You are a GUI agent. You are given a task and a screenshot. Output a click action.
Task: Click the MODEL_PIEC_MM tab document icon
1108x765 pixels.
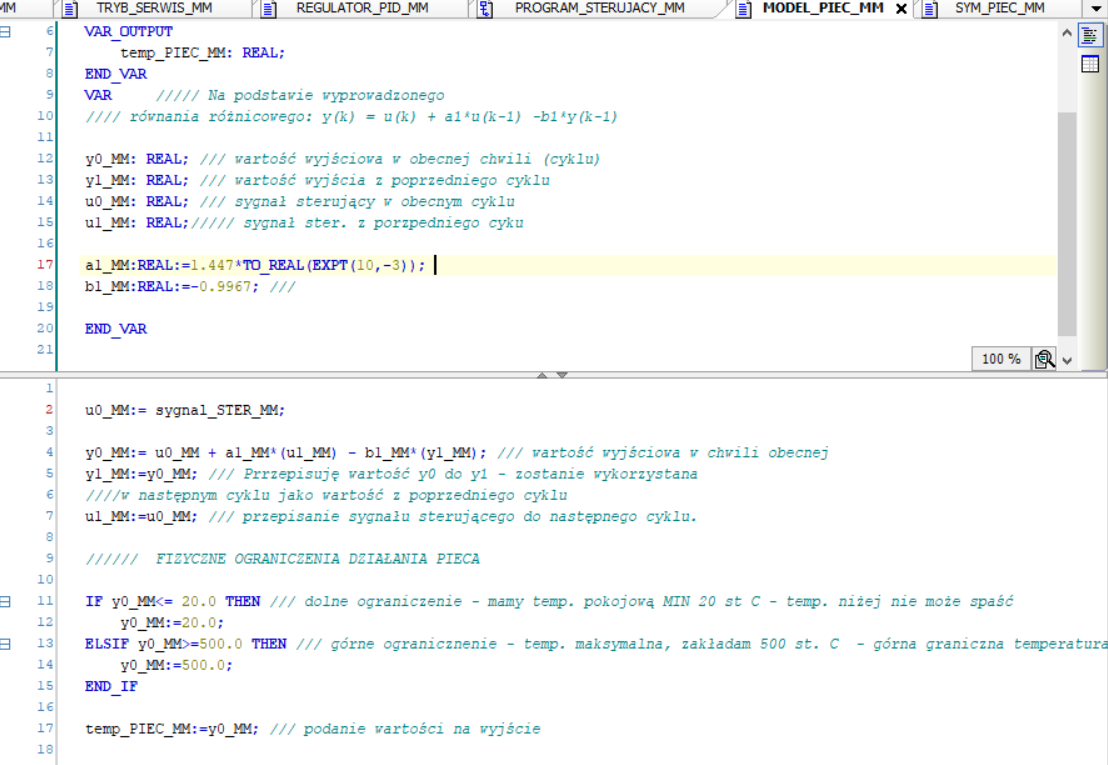(743, 8)
